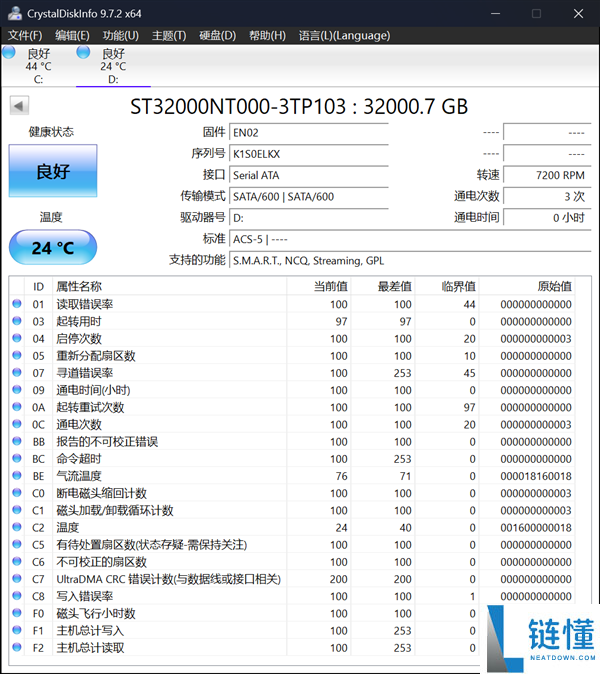Image resolution: width=600 pixels, height=674 pixels.
Task: Click the standard field ACS-5
Action: (410, 239)
